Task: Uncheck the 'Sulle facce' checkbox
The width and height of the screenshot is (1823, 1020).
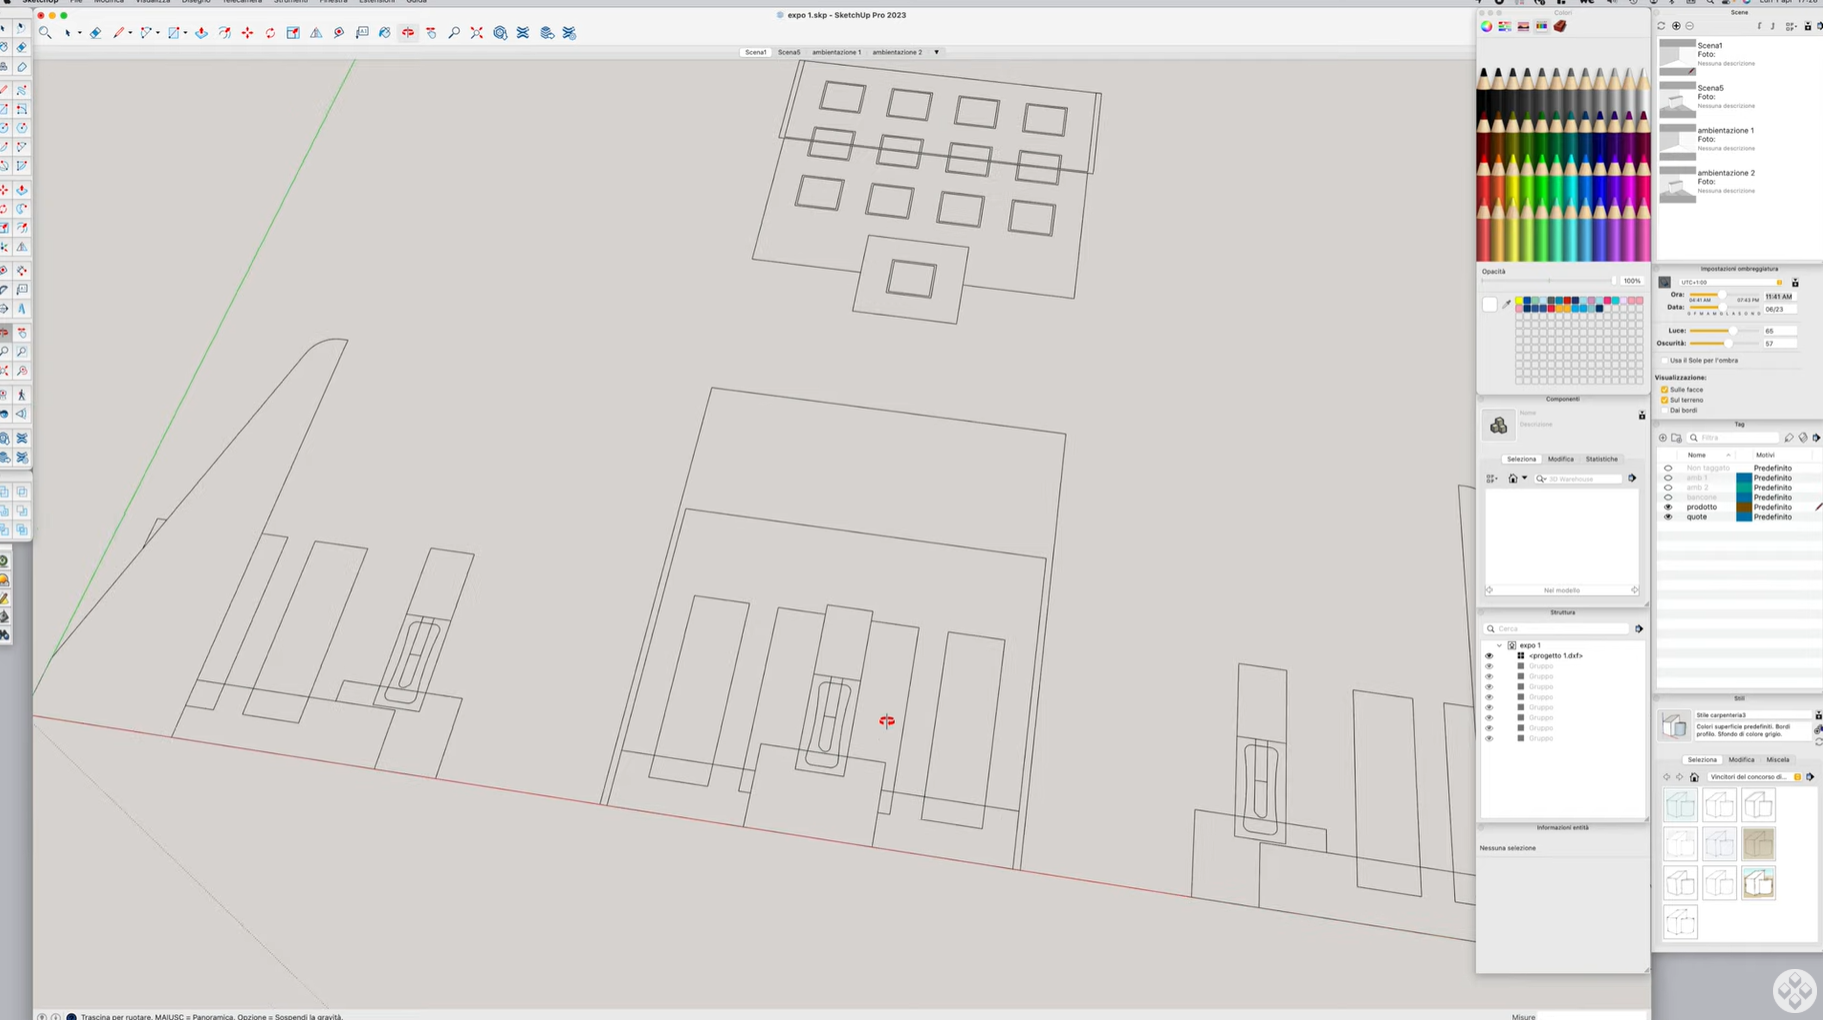Action: [1665, 390]
